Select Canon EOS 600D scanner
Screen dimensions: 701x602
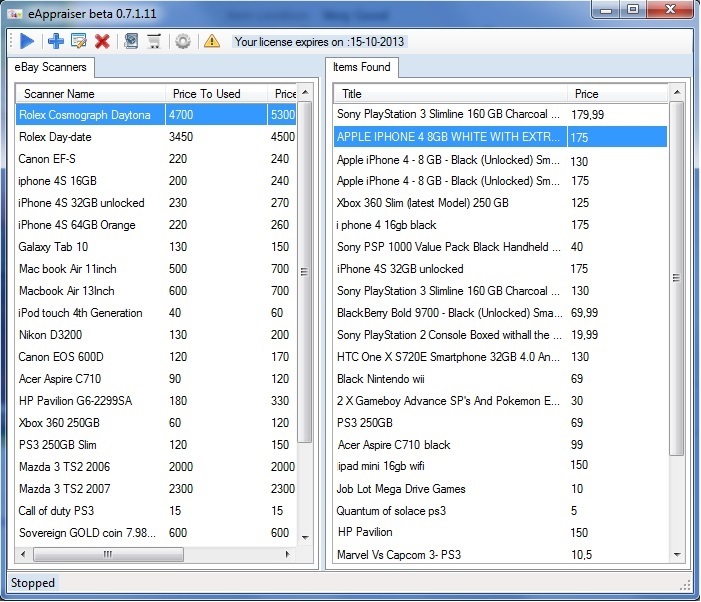(x=156, y=357)
